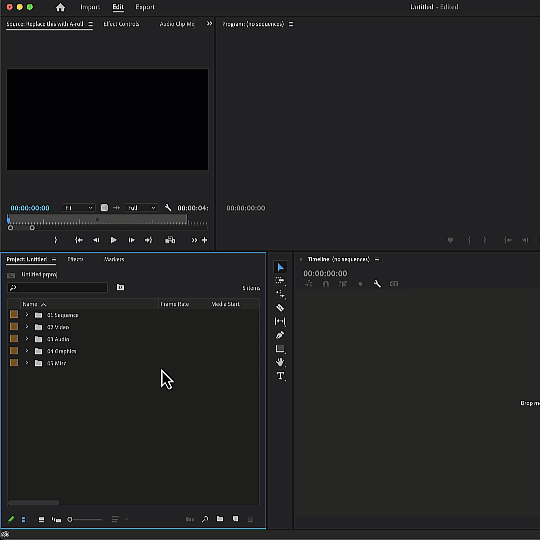Click the New Item icon in Project footer
540x540 pixels.
pyautogui.click(x=235, y=519)
